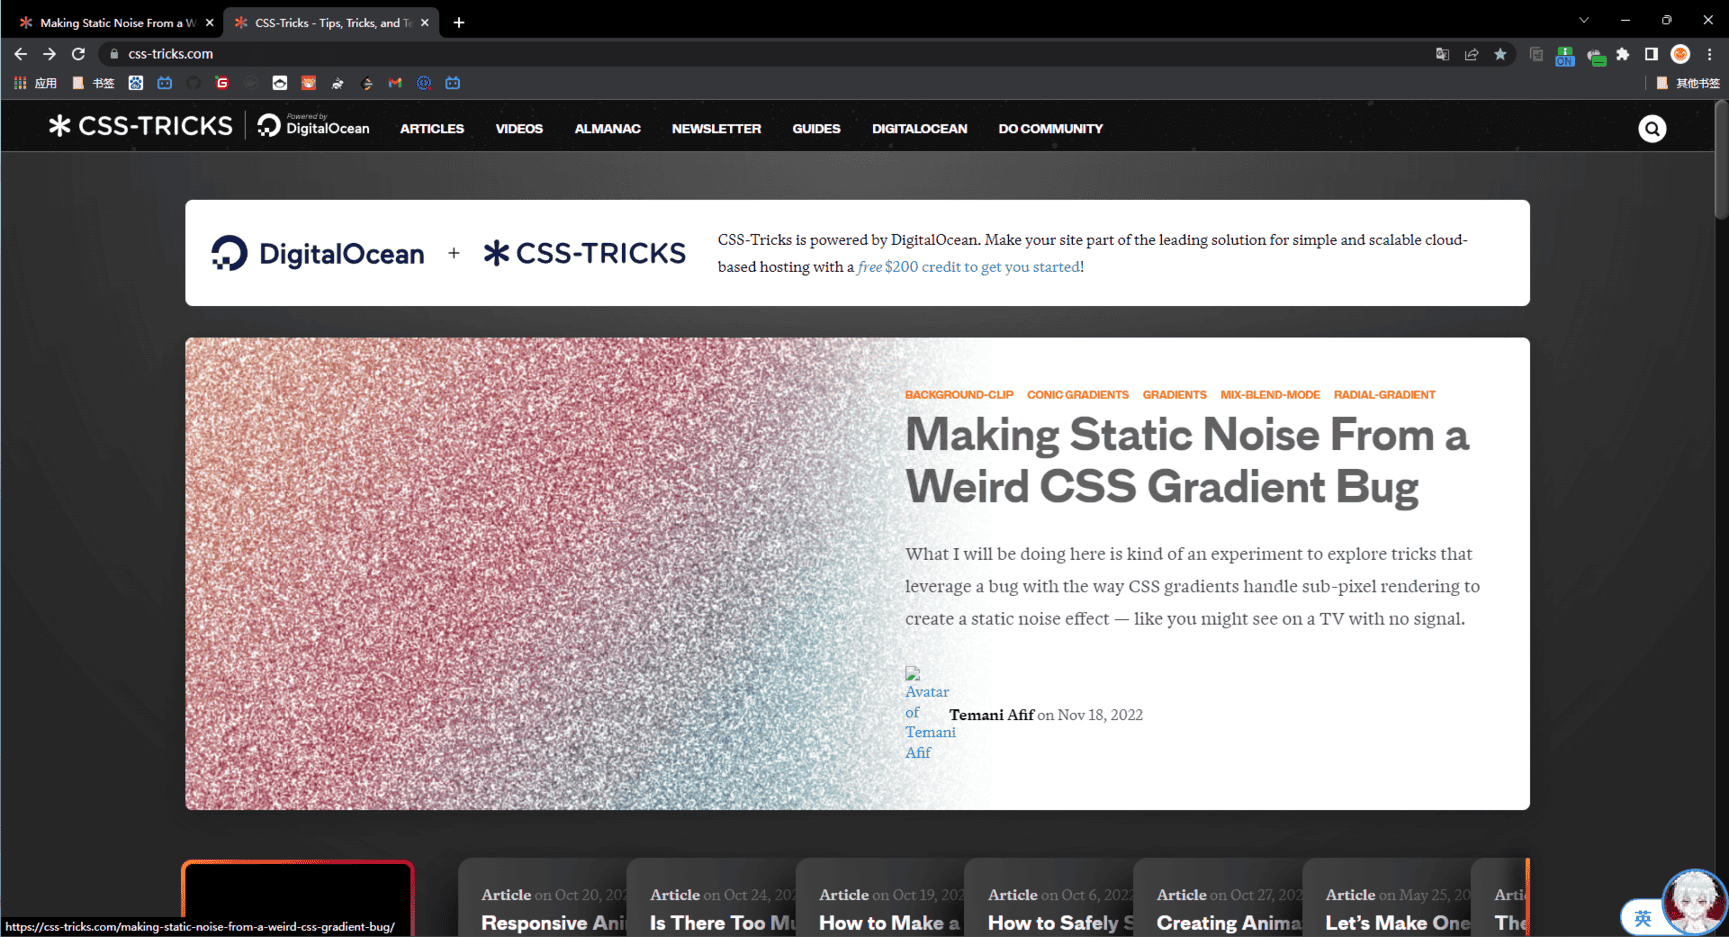Viewport: 1729px width, 937px height.
Task: Switch to the Making Static Noise tab
Action: tap(110, 22)
